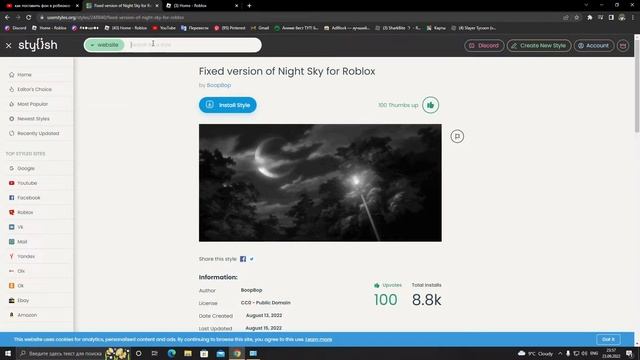Viewport: 640px width, 360px height.
Task: Open the browser extensions puzzle icon
Action: 589,18
